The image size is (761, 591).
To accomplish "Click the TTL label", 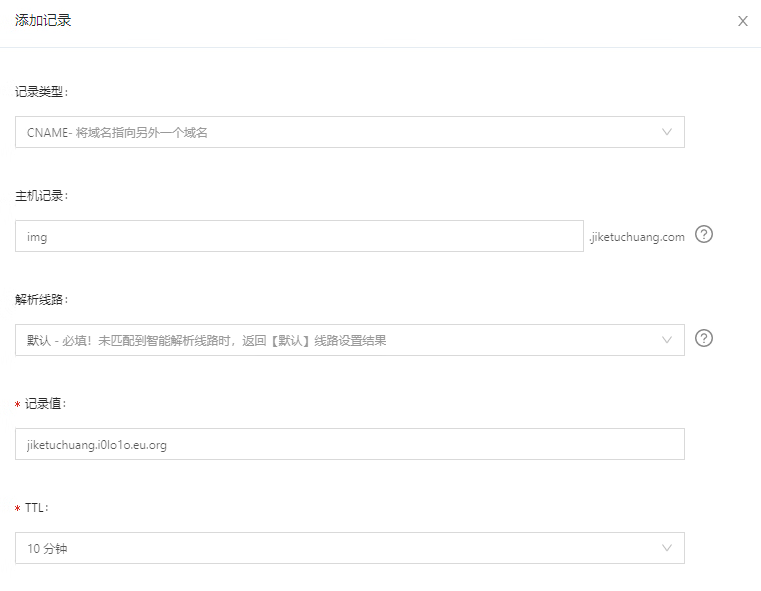I will point(37,508).
